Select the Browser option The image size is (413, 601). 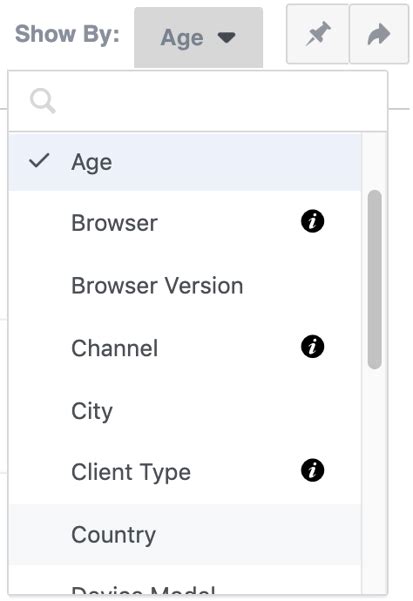click(x=185, y=222)
